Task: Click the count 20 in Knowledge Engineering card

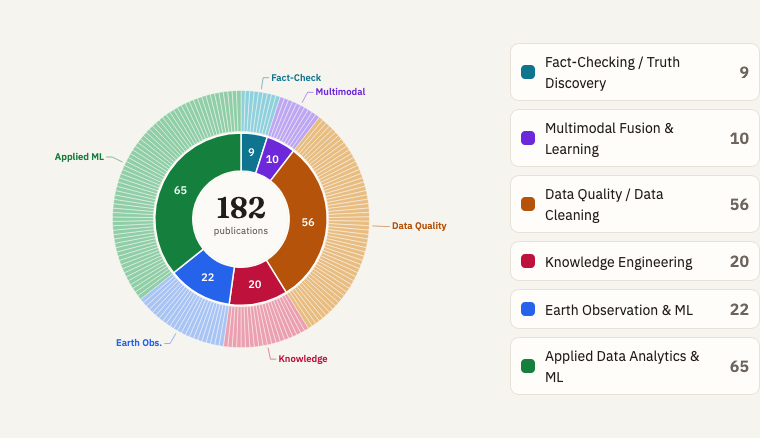Action: (740, 261)
